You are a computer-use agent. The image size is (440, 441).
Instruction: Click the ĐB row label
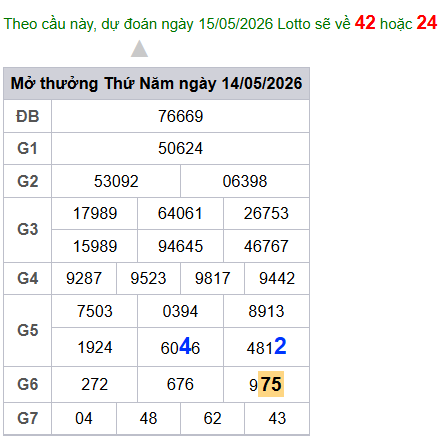[x=28, y=116]
